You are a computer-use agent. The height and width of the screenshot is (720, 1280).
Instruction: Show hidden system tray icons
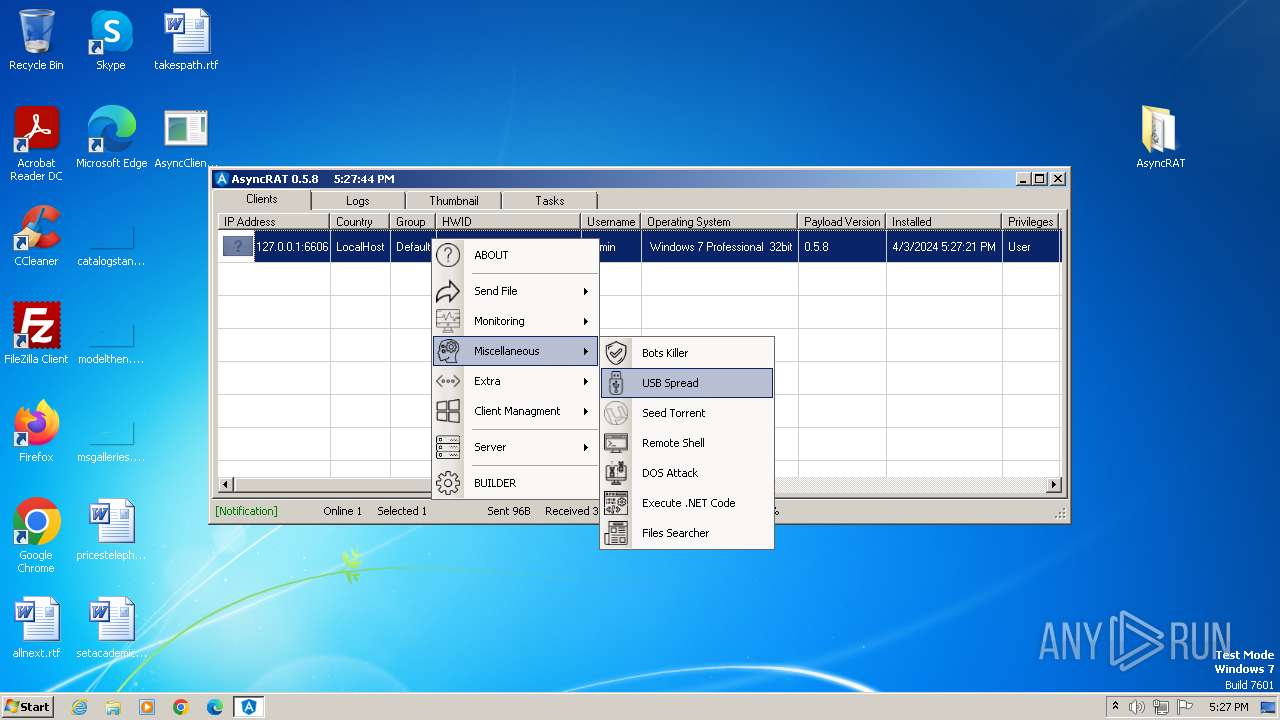[1115, 707]
